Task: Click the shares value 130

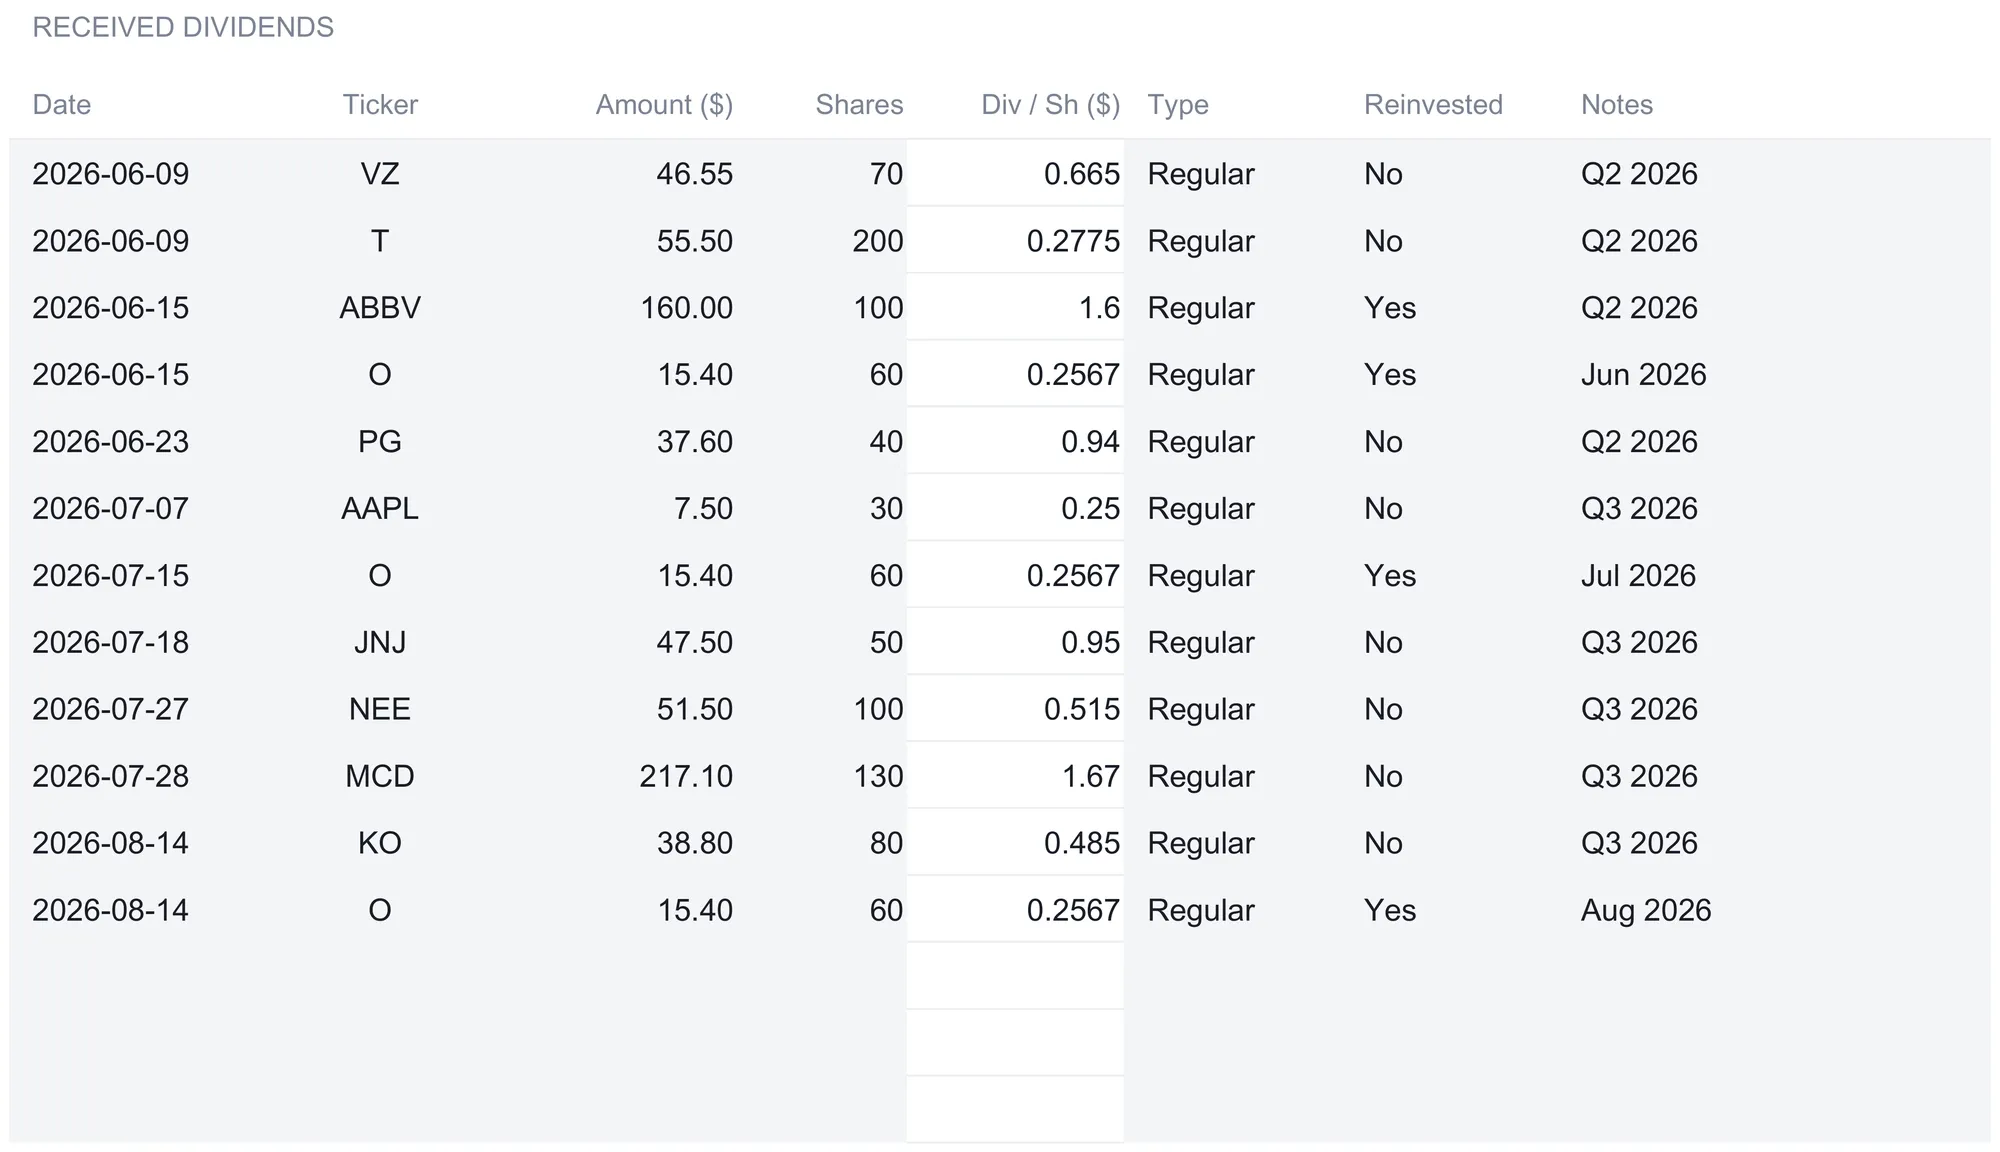Action: pyautogui.click(x=877, y=777)
